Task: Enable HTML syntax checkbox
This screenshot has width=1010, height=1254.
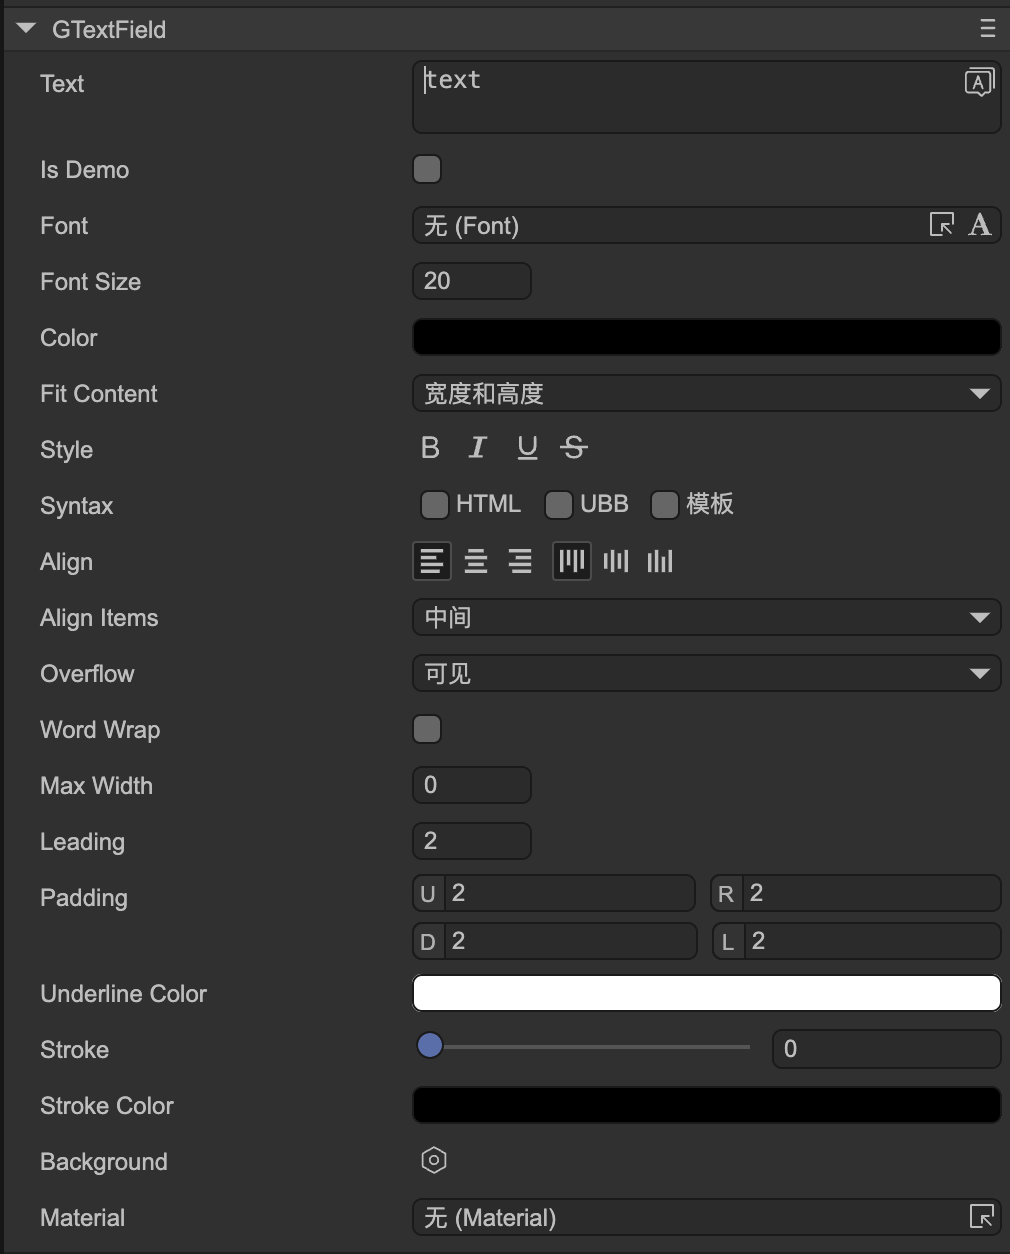Action: click(x=434, y=505)
